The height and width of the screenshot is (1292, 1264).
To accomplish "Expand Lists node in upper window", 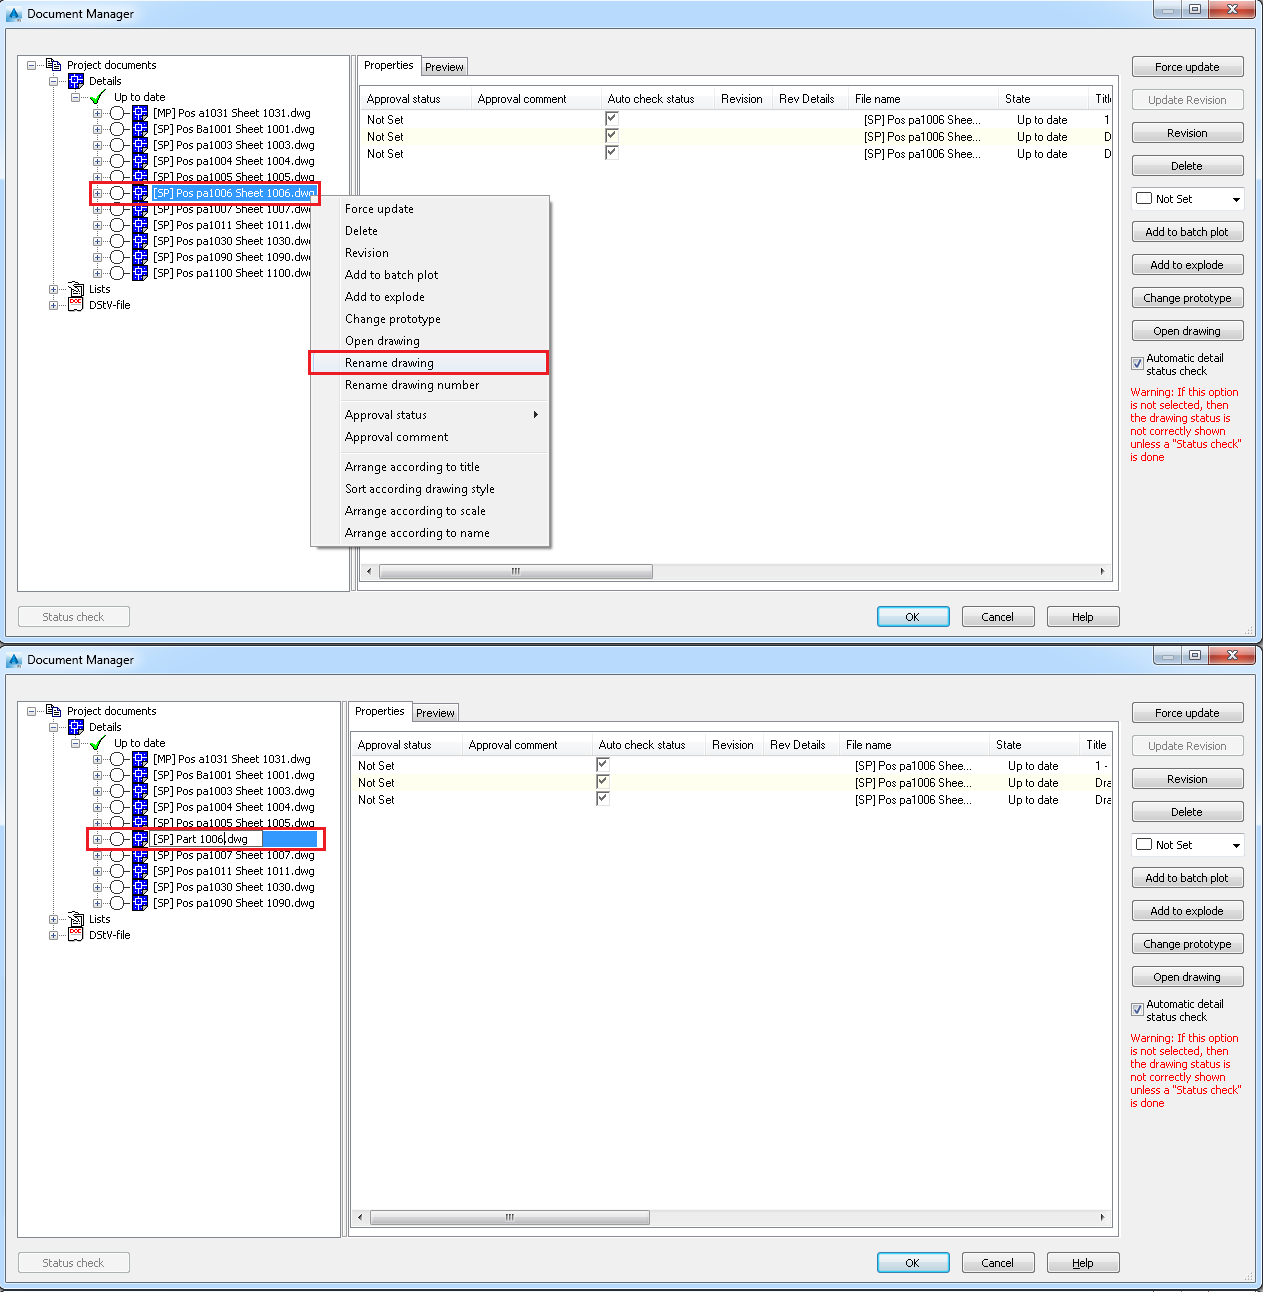I will tap(54, 289).
